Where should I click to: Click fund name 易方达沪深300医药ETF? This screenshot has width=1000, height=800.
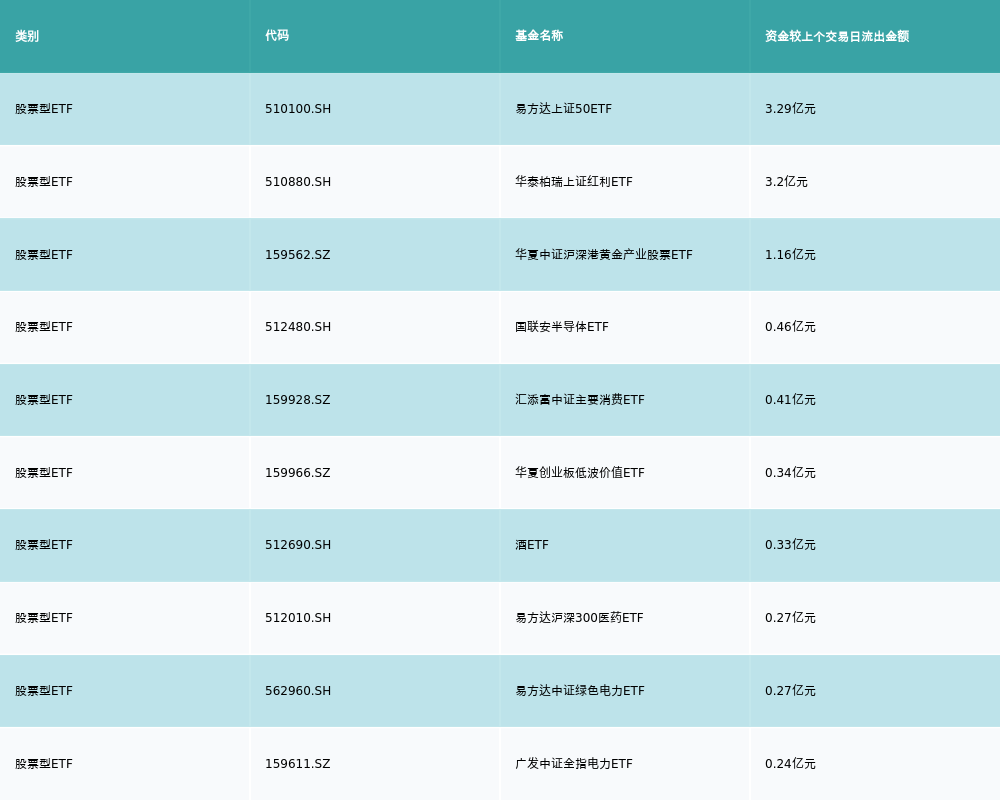click(x=579, y=618)
